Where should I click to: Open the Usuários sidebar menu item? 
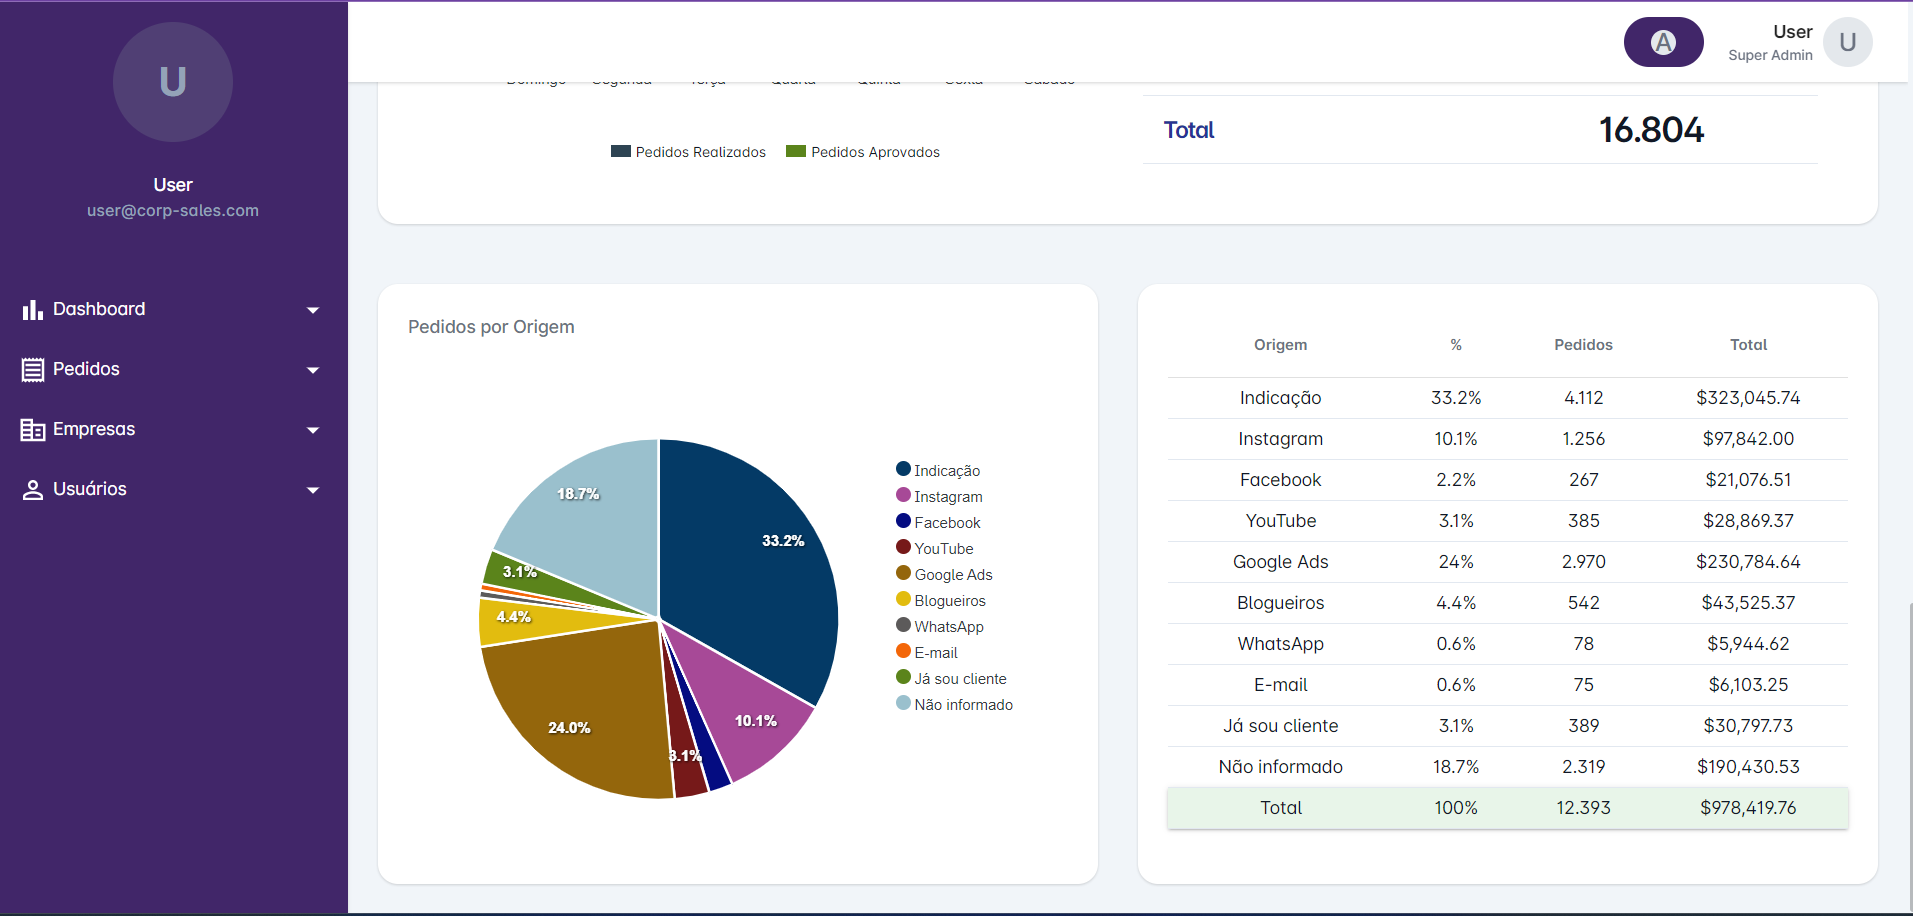tap(173, 489)
